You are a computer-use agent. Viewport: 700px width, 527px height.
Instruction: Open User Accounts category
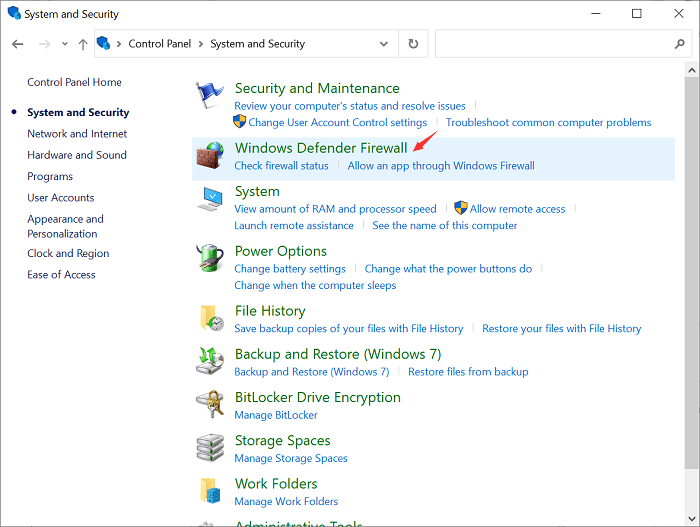(x=61, y=198)
